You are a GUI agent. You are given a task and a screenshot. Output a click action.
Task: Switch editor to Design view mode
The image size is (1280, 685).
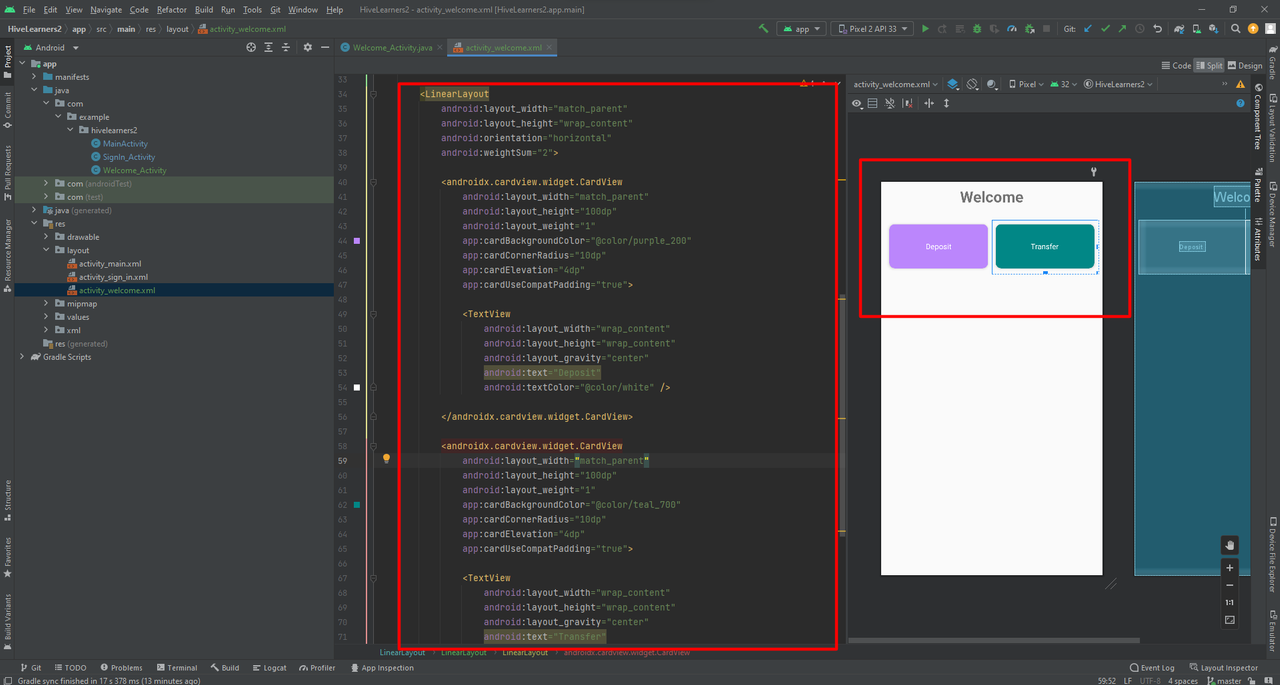[1245, 66]
